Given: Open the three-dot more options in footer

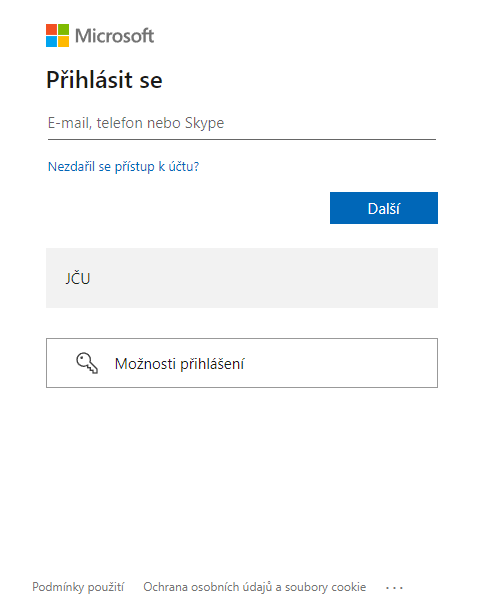Looking at the screenshot, I should (x=394, y=587).
